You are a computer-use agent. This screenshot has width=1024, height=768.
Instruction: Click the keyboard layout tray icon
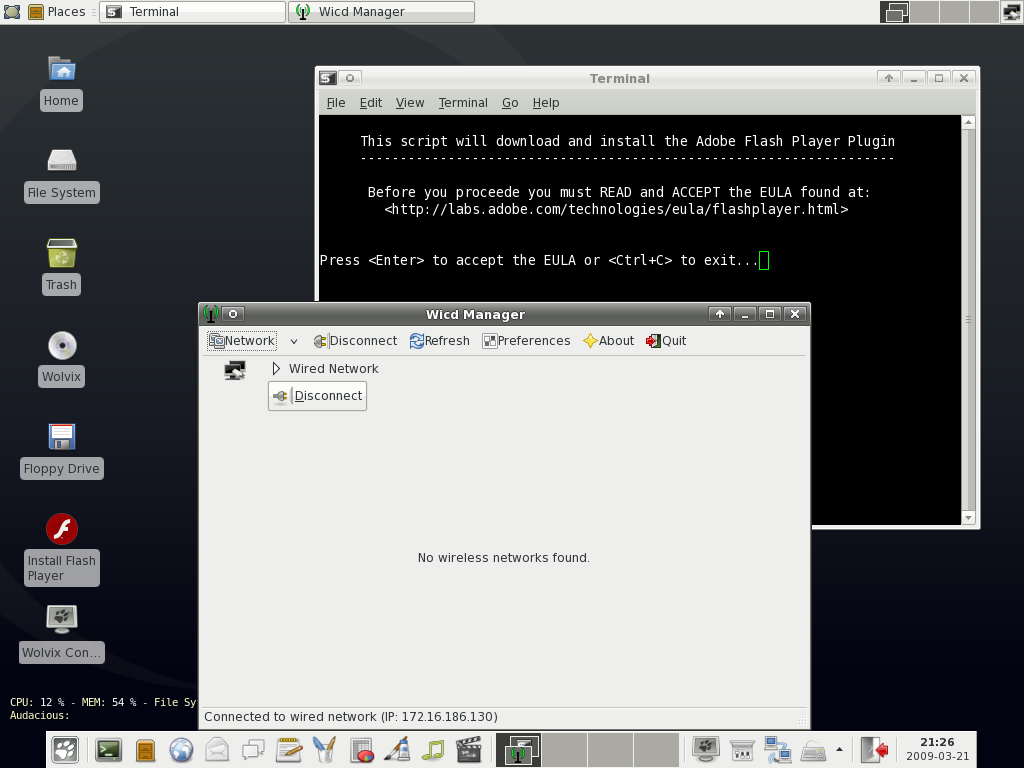coord(813,751)
